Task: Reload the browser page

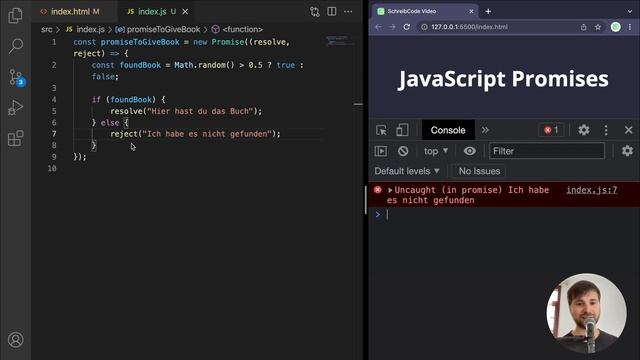Action: pos(407,27)
